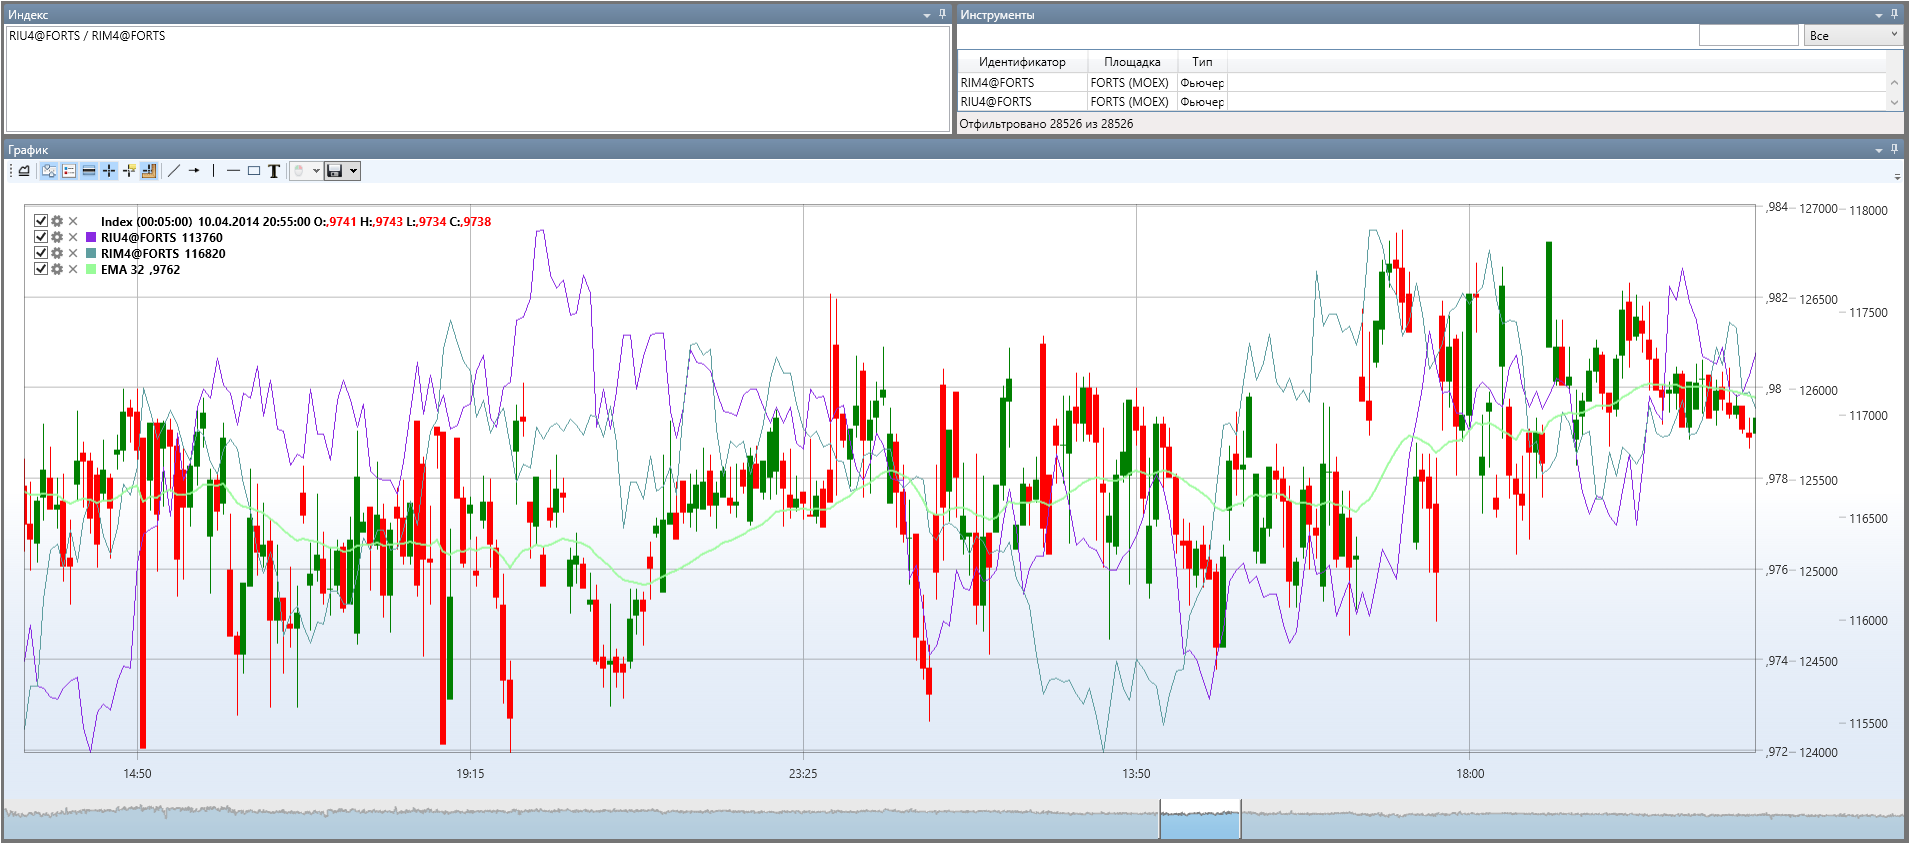Sort by Тип column header

click(1202, 62)
